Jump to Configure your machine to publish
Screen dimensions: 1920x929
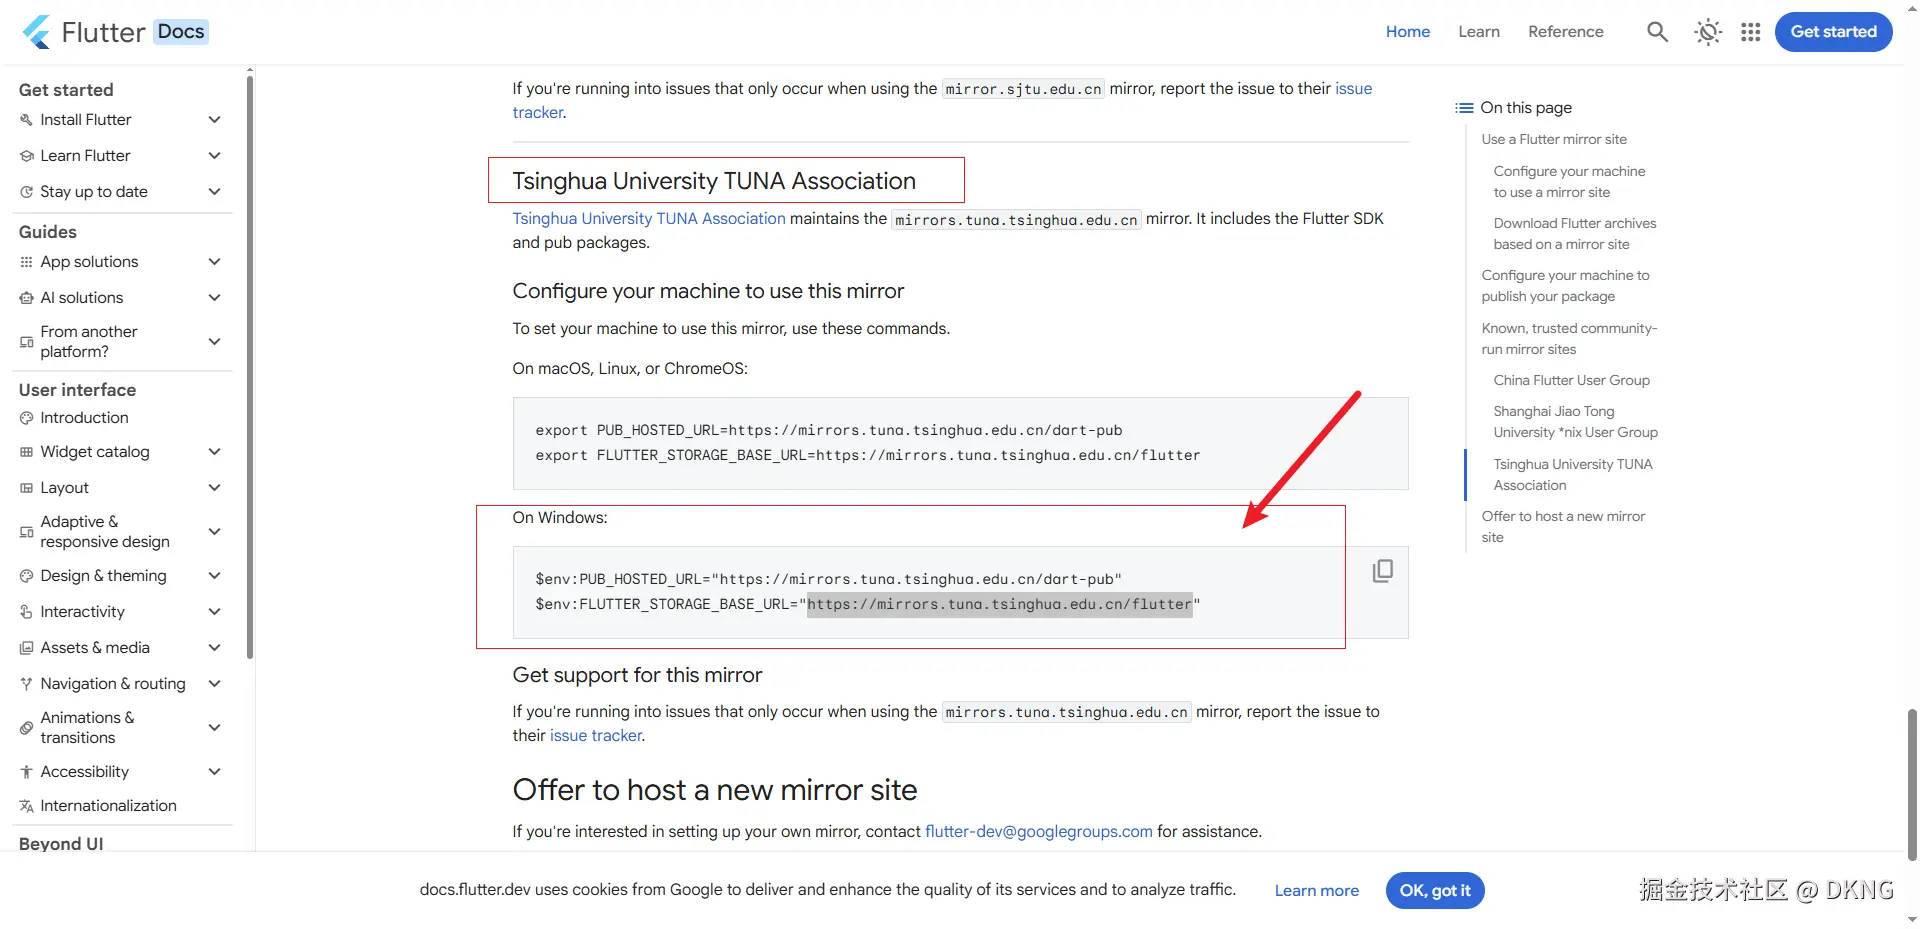click(x=1566, y=286)
